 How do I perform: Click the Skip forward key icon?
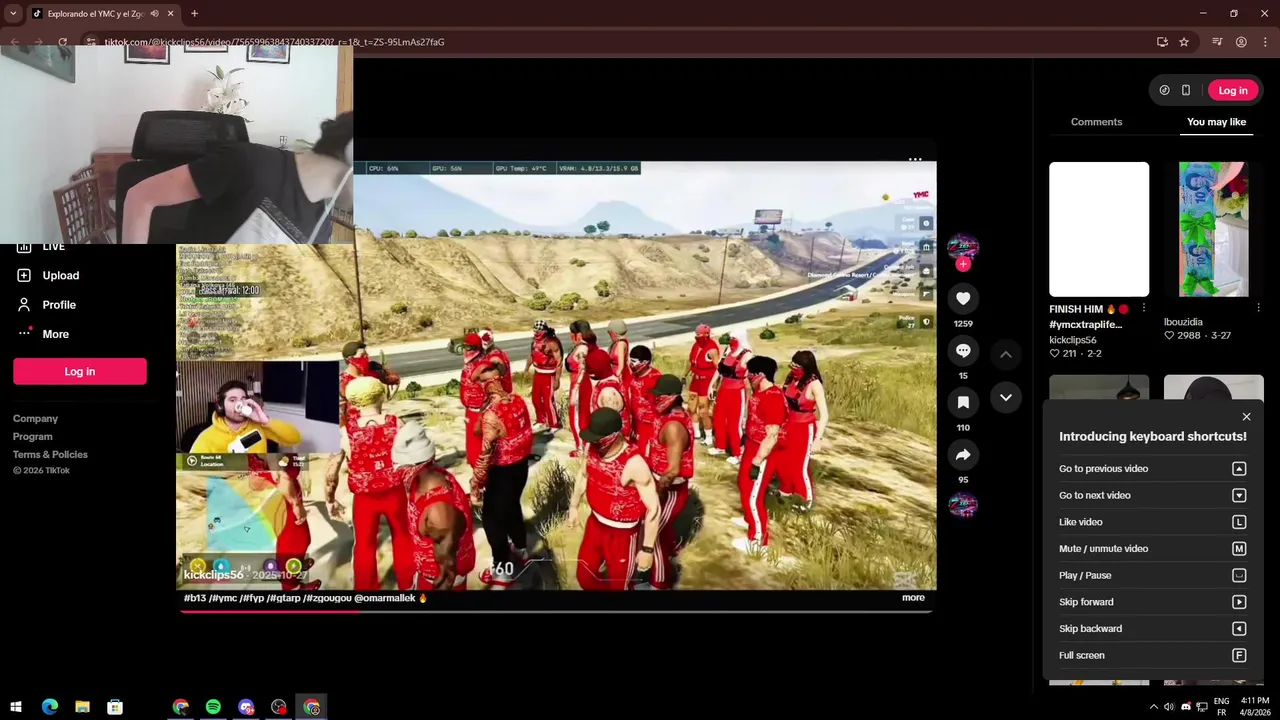click(1239, 602)
